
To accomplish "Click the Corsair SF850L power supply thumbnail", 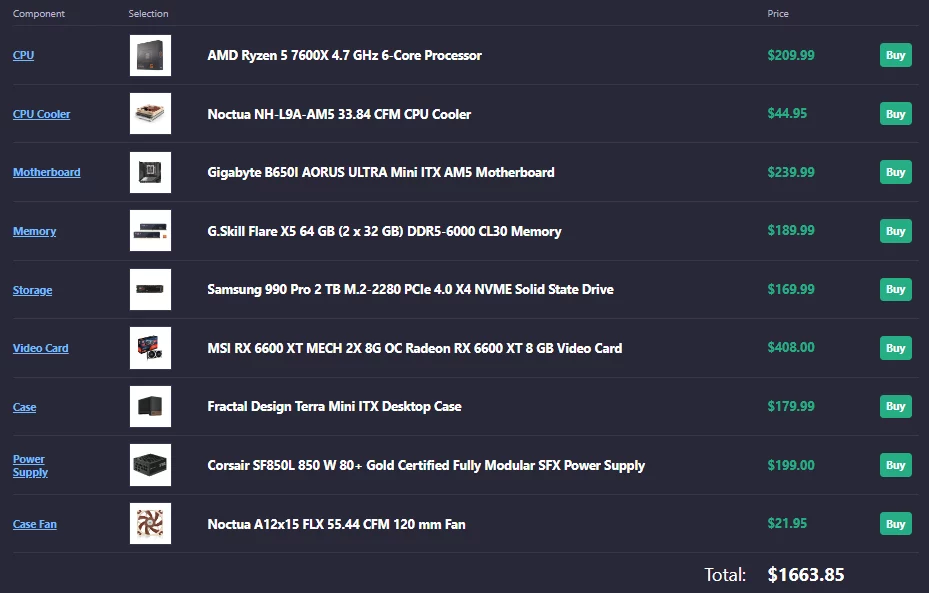I will point(150,464).
